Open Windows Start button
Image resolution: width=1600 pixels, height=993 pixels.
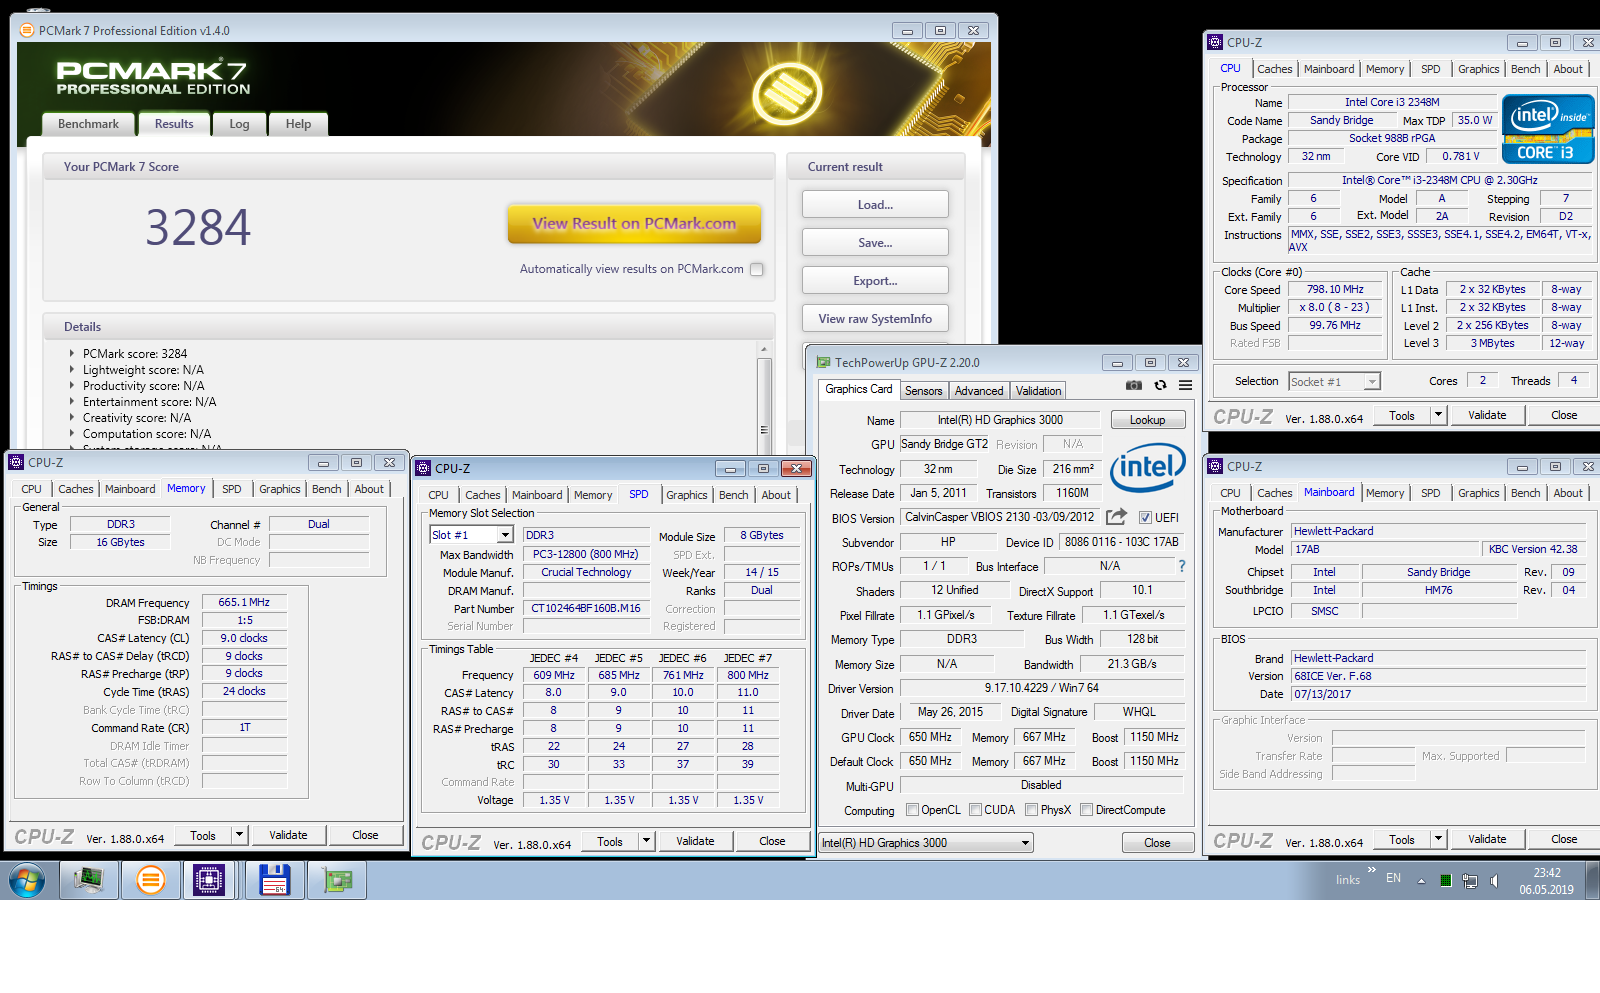tap(27, 881)
